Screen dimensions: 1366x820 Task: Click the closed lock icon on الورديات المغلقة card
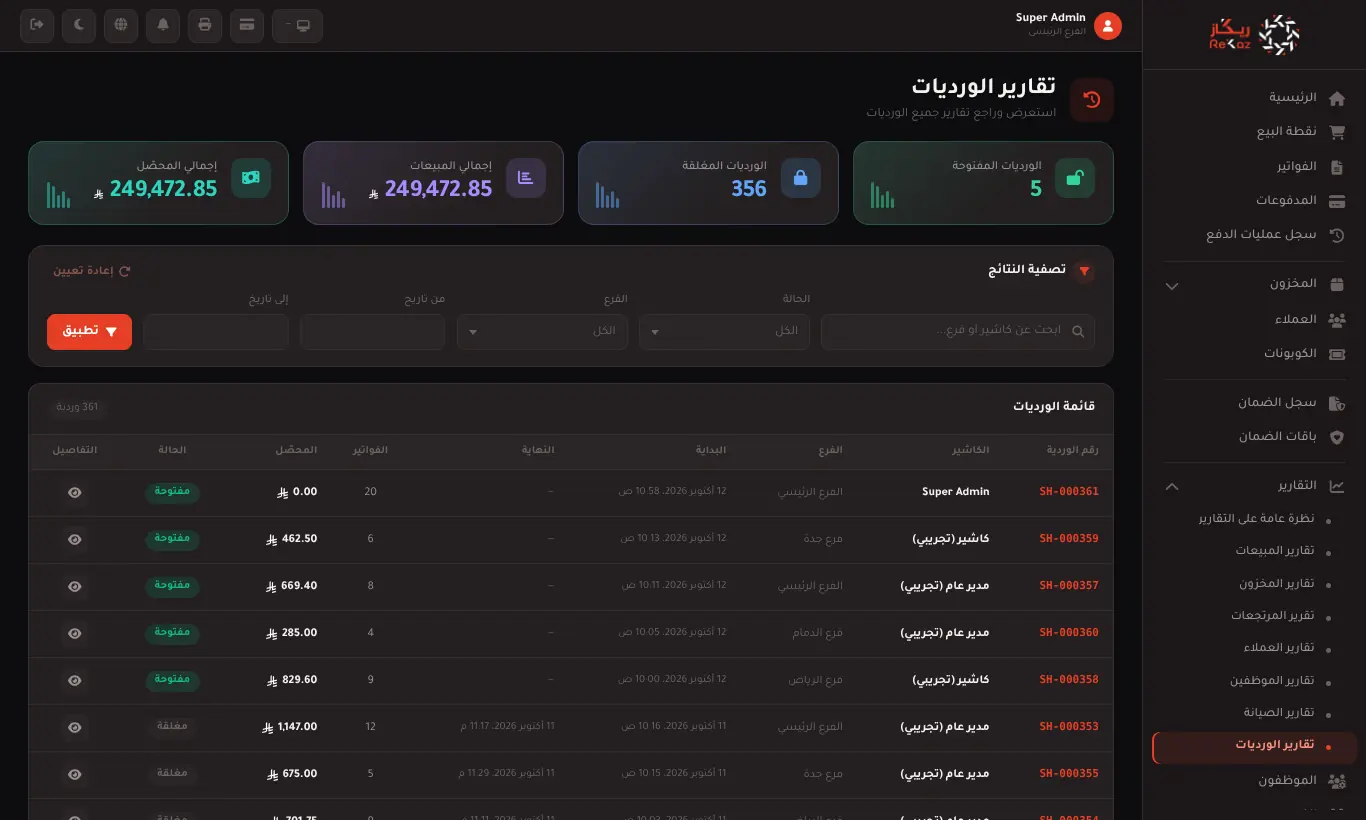(800, 178)
